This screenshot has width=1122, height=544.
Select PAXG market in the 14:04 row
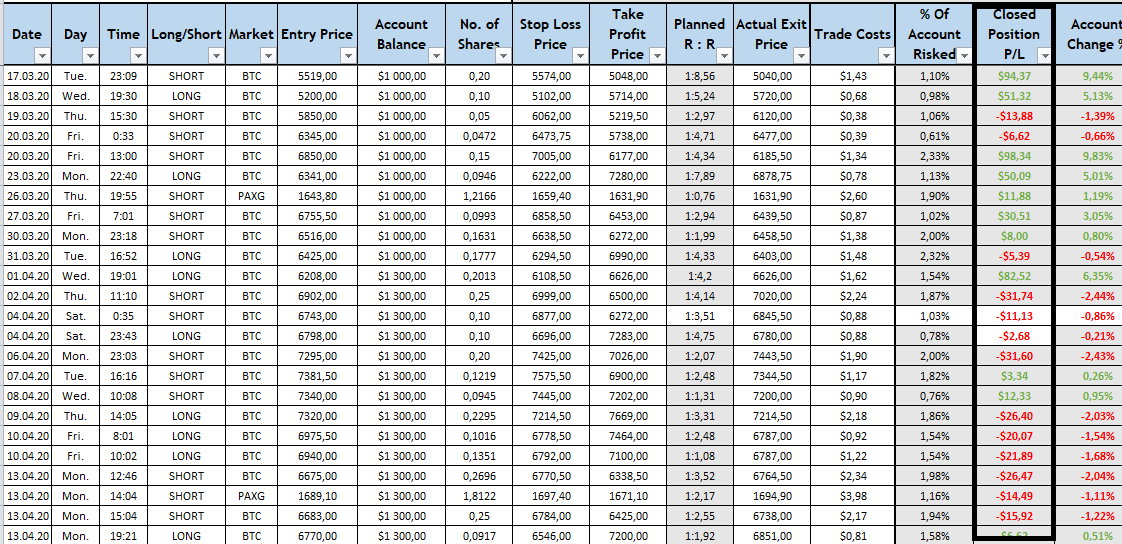(251, 496)
